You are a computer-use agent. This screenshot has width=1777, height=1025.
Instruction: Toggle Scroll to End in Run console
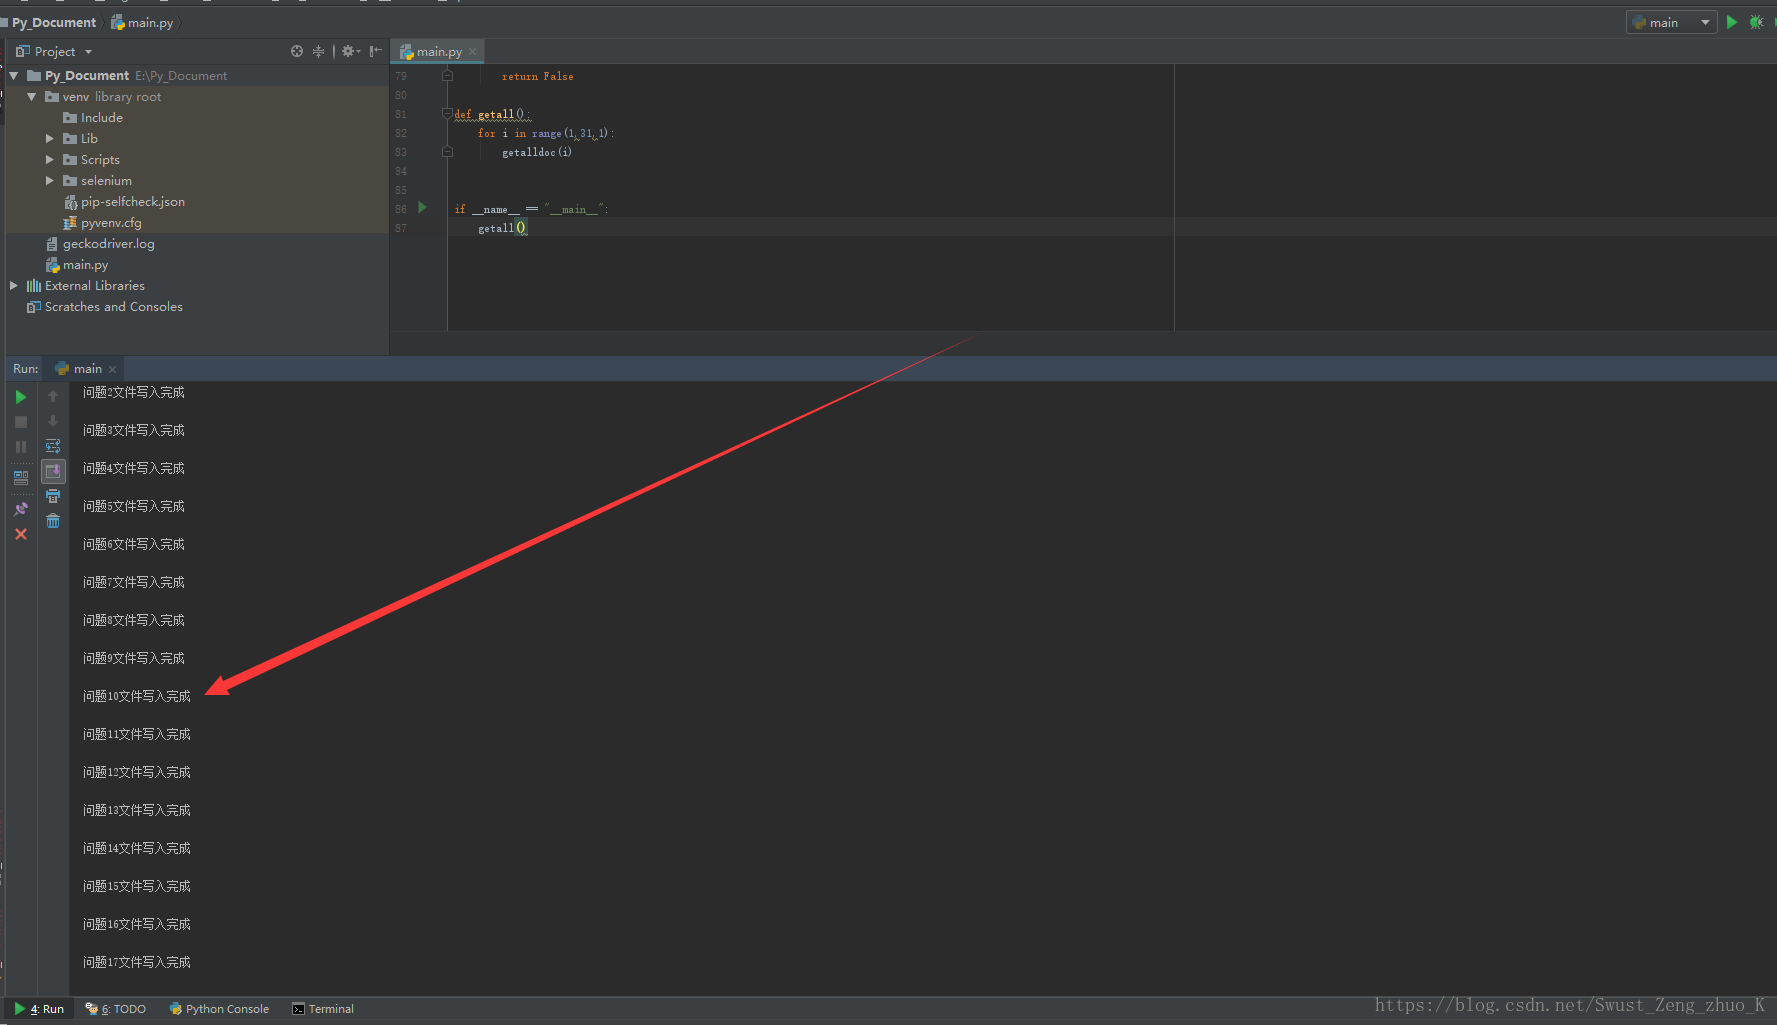[53, 471]
